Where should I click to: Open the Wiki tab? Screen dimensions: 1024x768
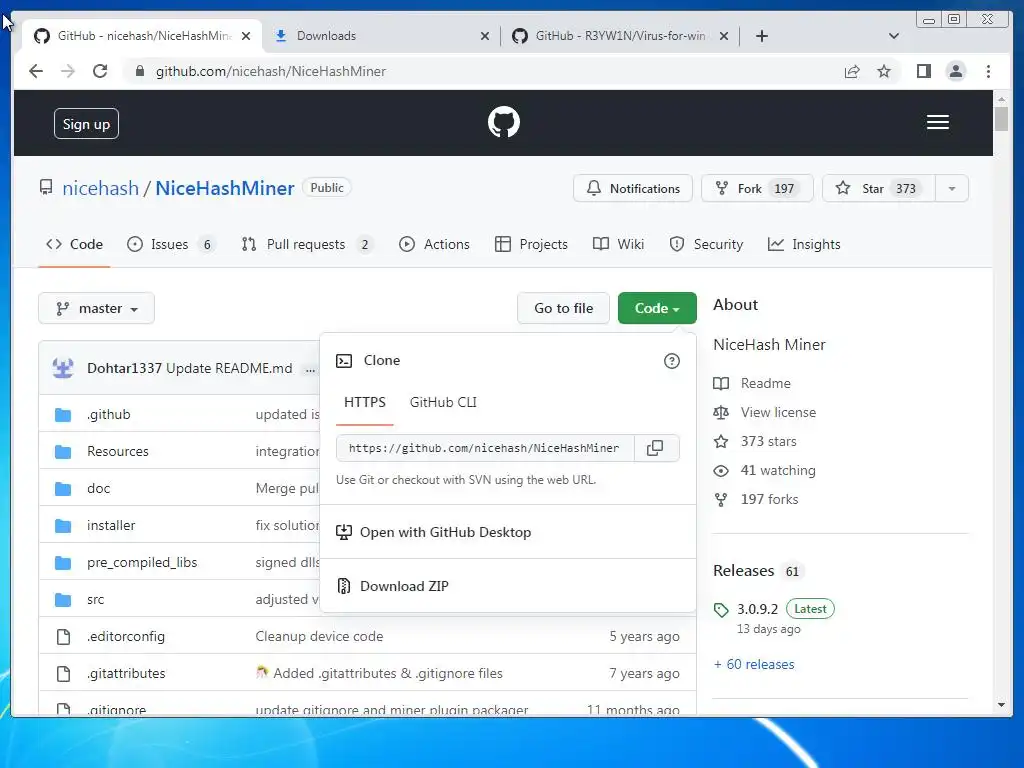[x=618, y=244]
